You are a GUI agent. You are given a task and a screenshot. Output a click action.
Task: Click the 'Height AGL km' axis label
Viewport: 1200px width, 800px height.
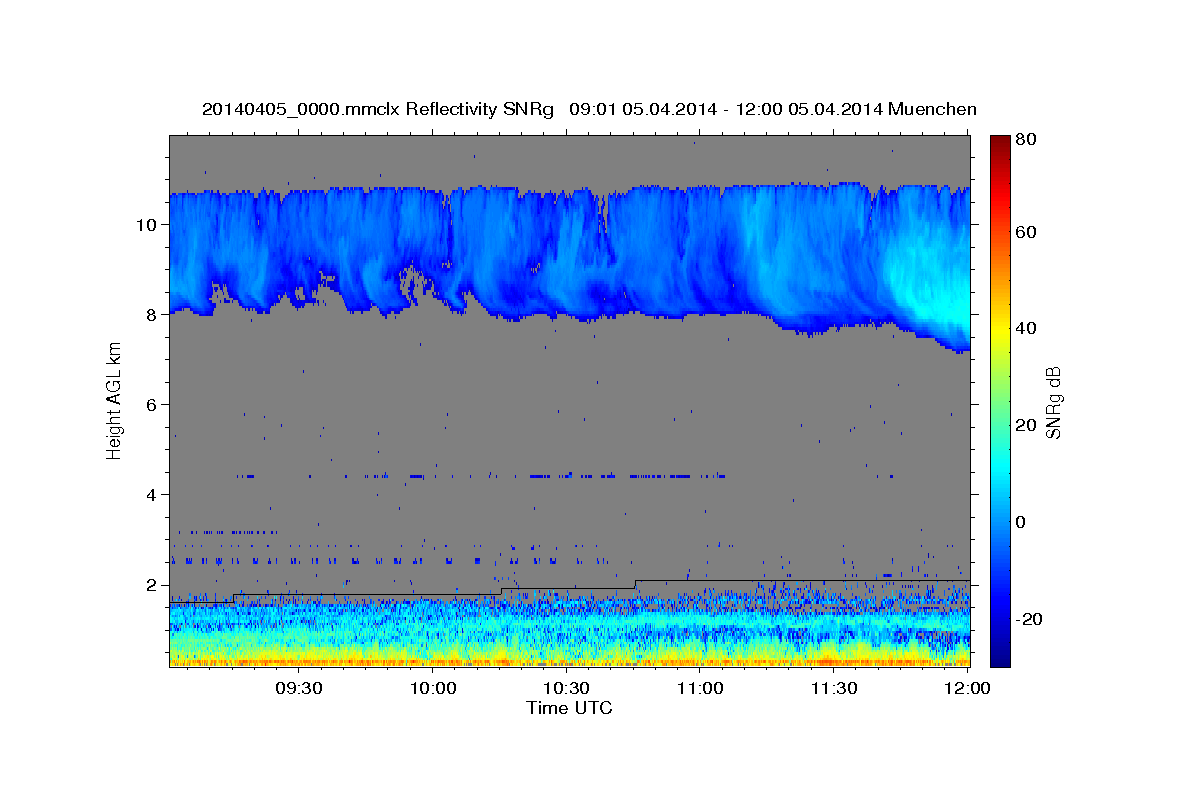click(114, 401)
